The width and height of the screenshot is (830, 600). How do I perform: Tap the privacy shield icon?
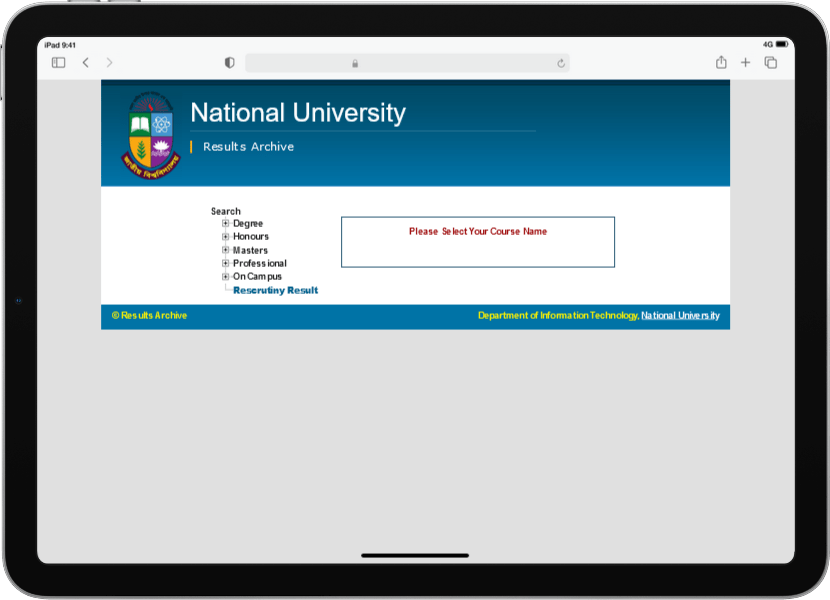coord(229,63)
